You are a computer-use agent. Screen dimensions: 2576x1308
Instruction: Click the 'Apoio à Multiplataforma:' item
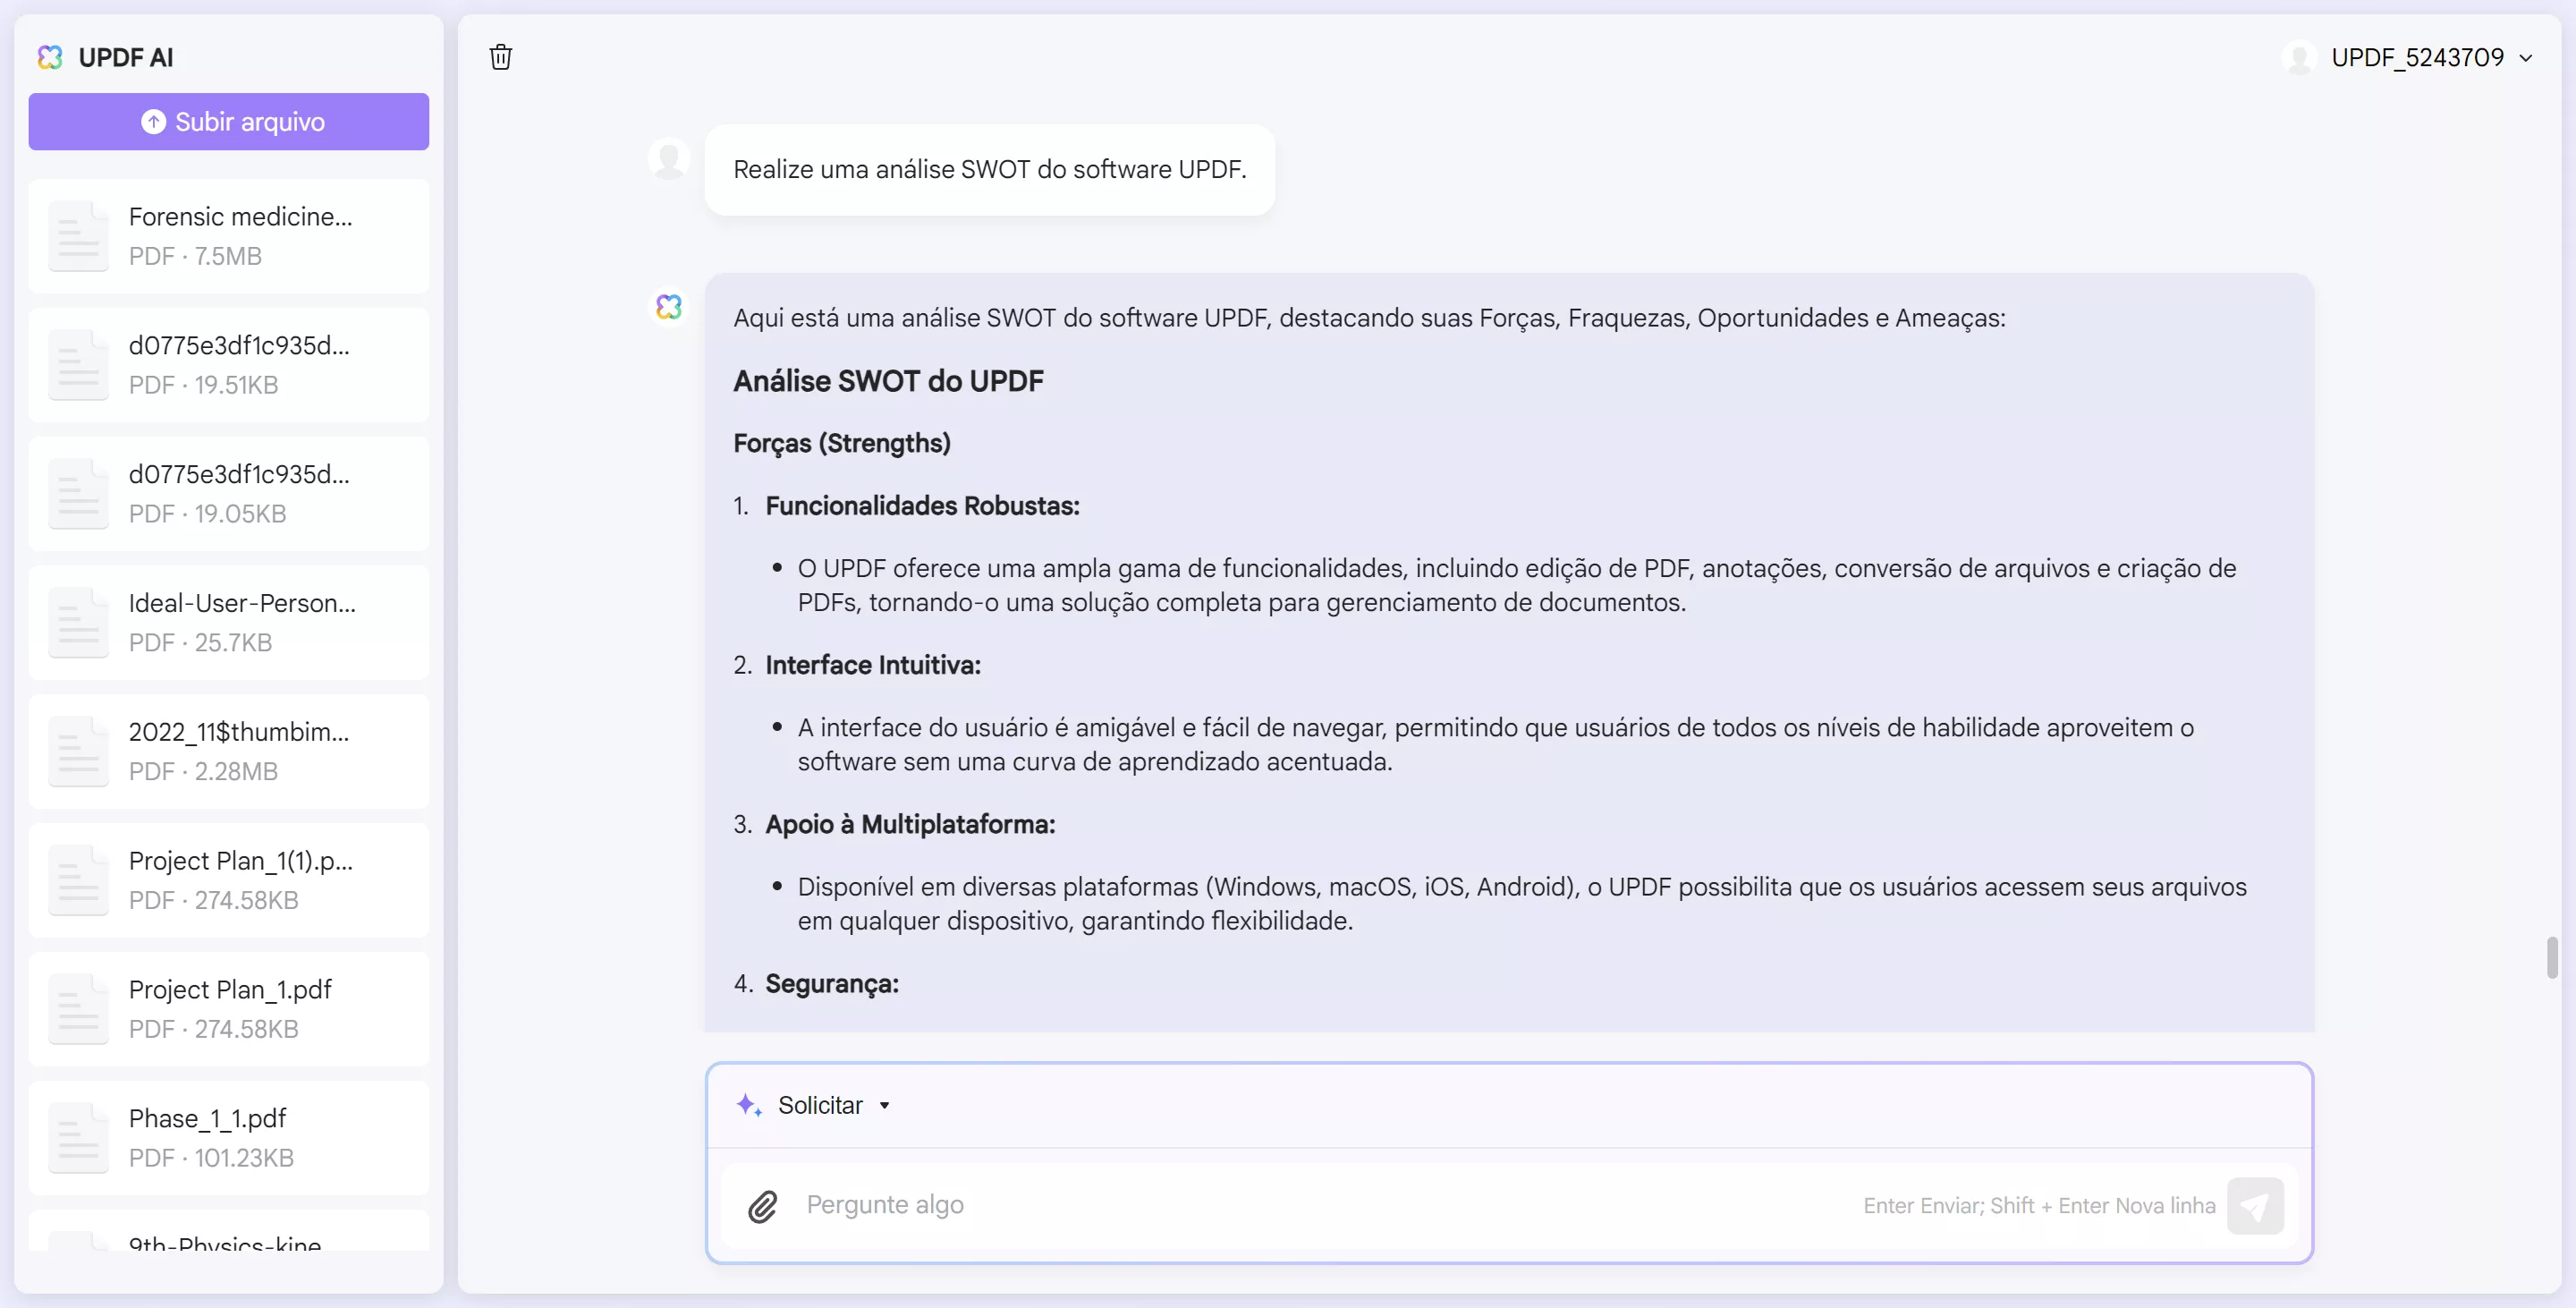910,824
